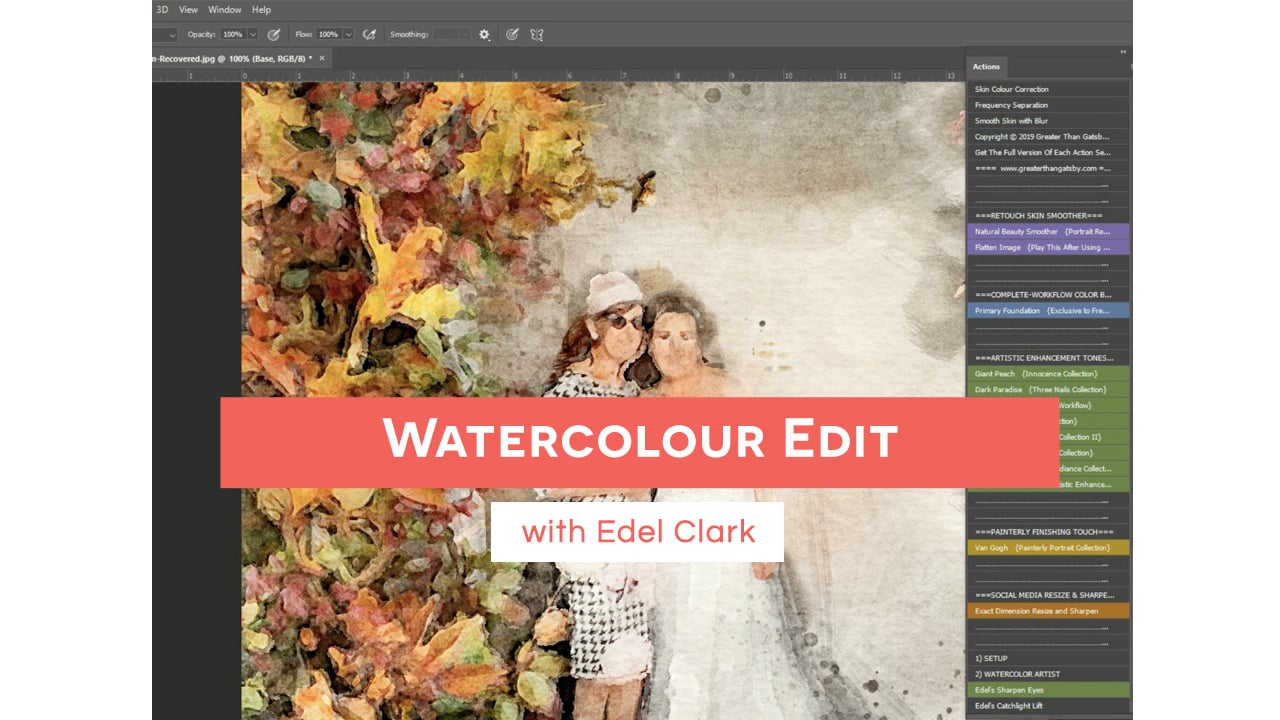
Task: Open the Flow dropdown arrow
Action: click(x=348, y=34)
